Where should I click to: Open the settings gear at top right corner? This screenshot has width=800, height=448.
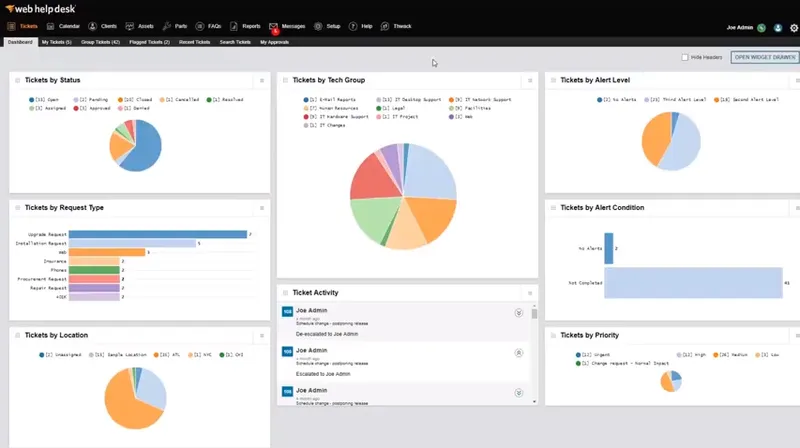[x=794, y=28]
